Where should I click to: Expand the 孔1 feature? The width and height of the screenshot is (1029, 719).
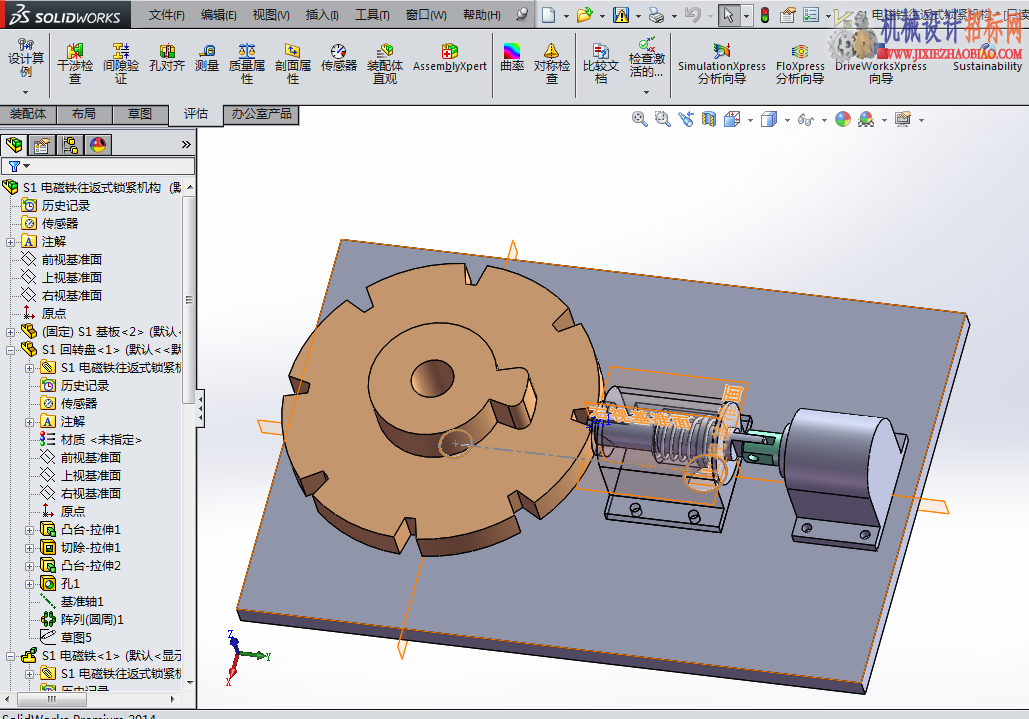(30, 584)
